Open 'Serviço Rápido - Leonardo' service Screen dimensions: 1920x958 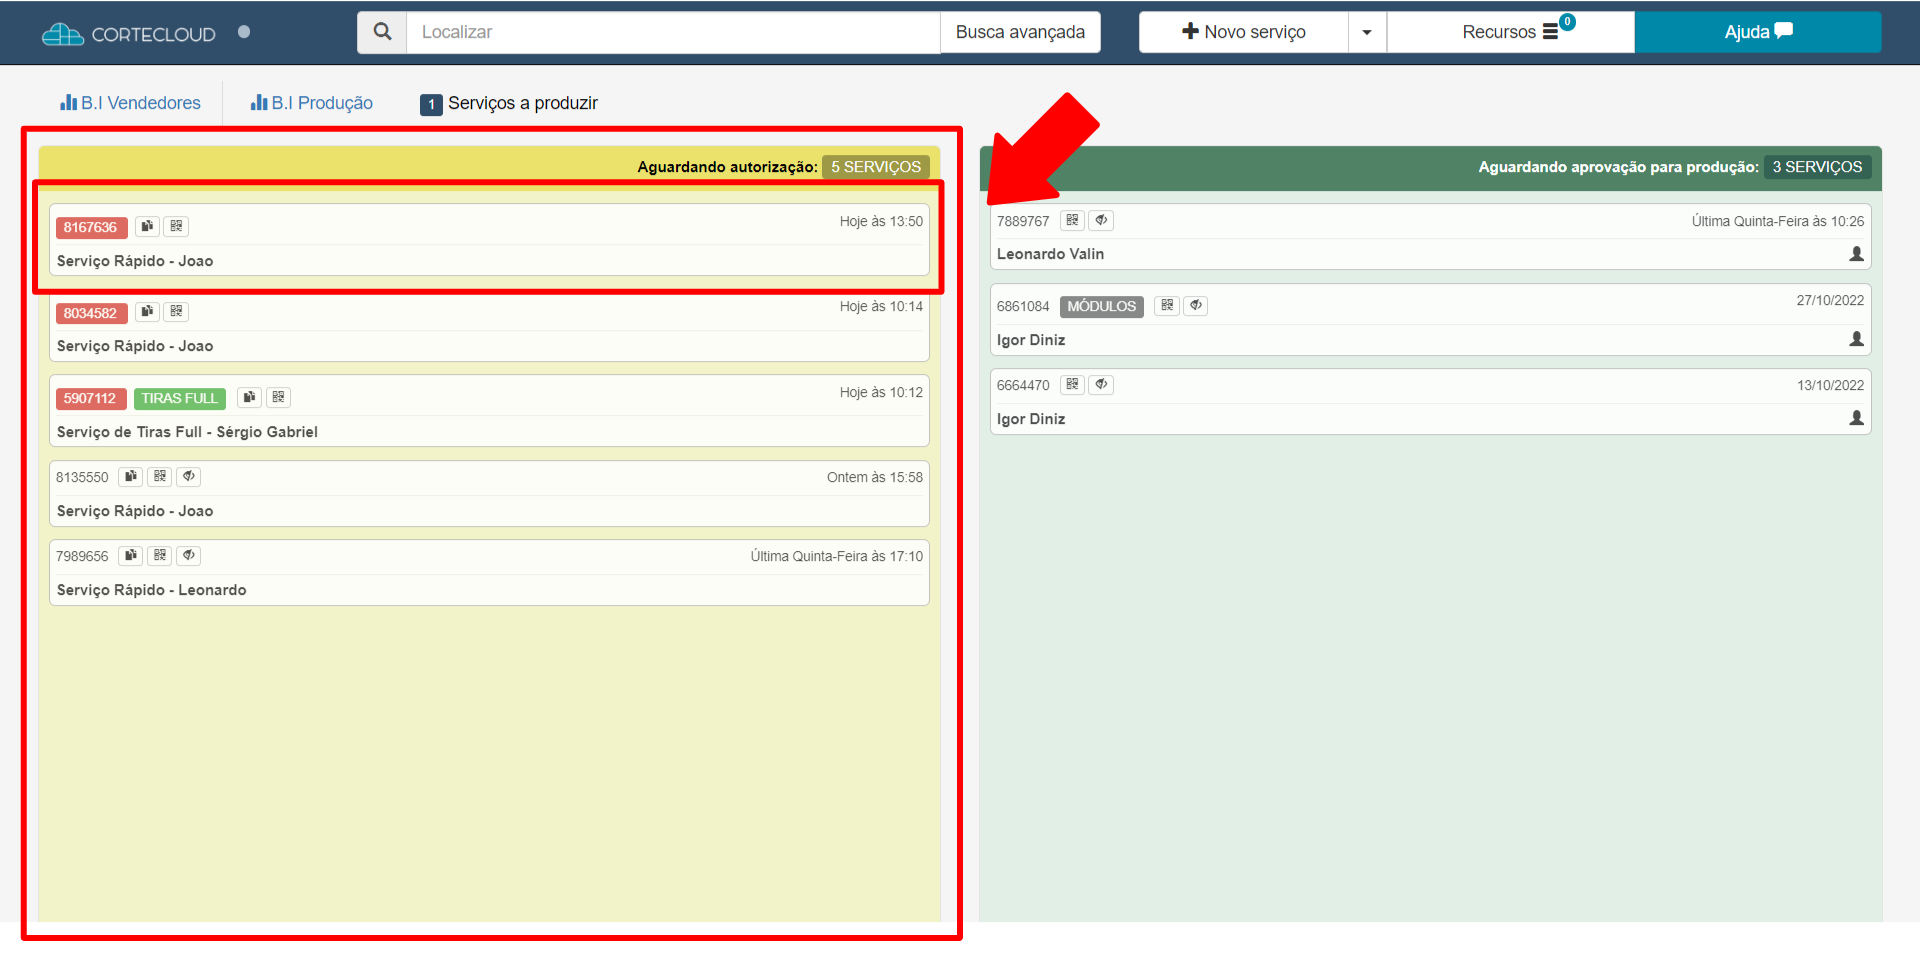(x=152, y=590)
